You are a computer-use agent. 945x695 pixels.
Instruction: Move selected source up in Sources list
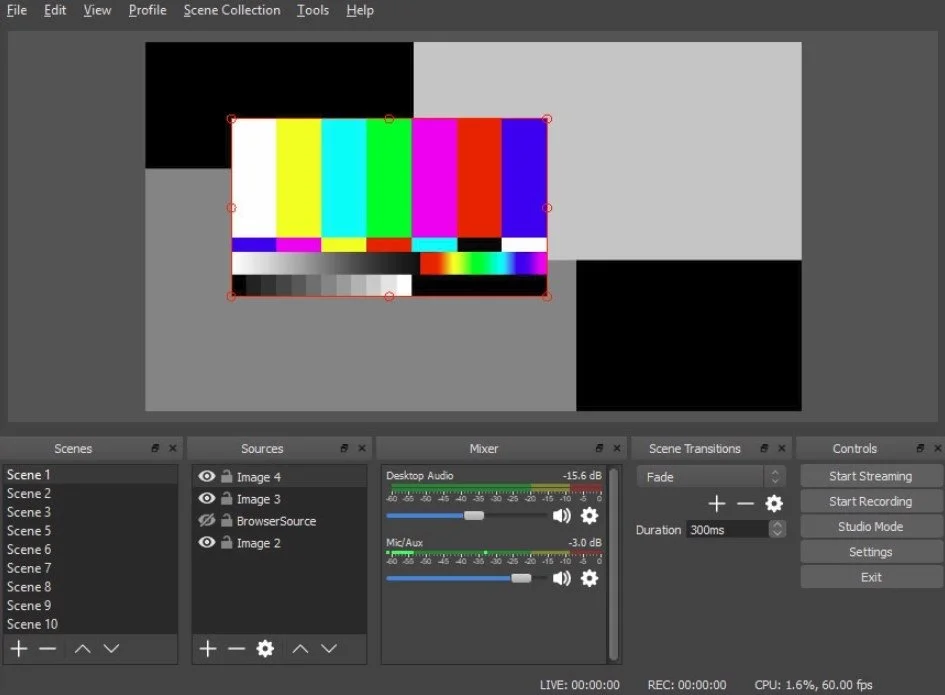[299, 649]
